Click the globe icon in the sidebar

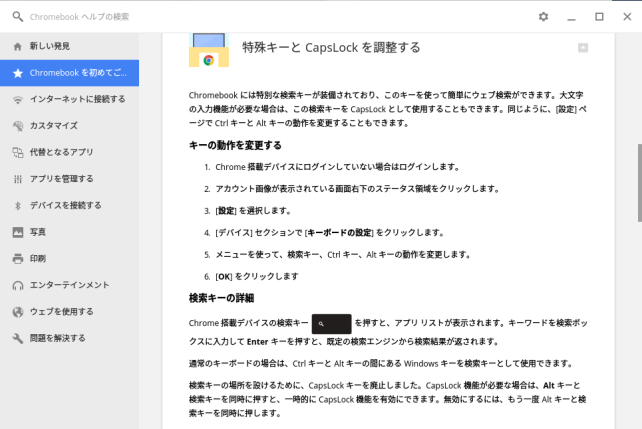[x=18, y=312]
